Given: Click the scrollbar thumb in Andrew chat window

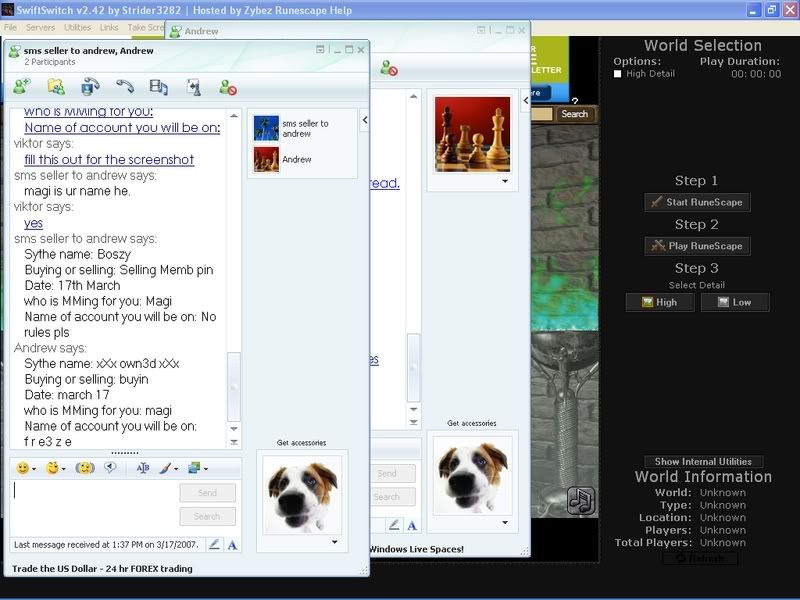Looking at the screenshot, I should tap(413, 367).
